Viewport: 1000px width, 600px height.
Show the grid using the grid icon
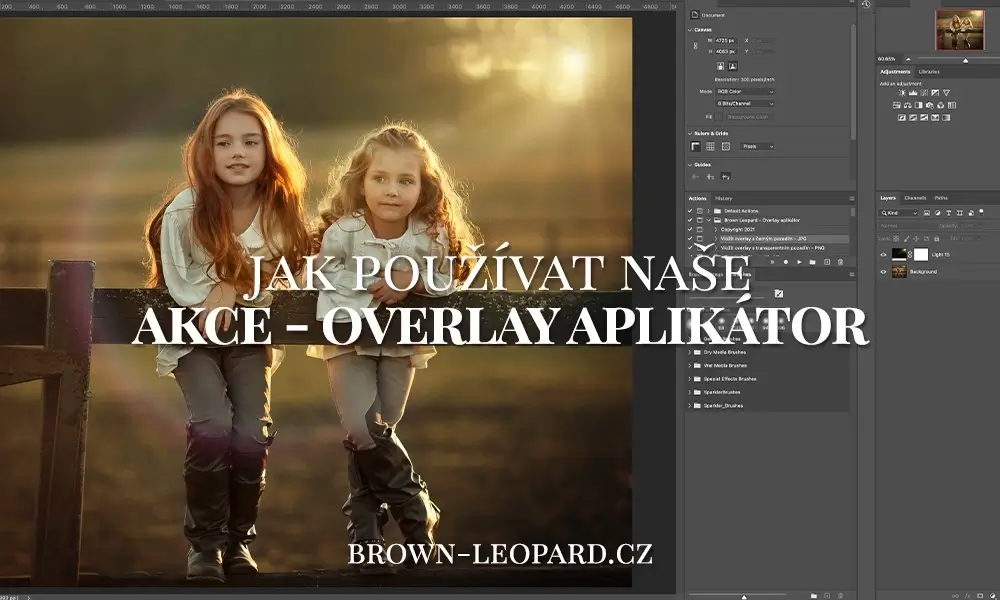click(710, 146)
